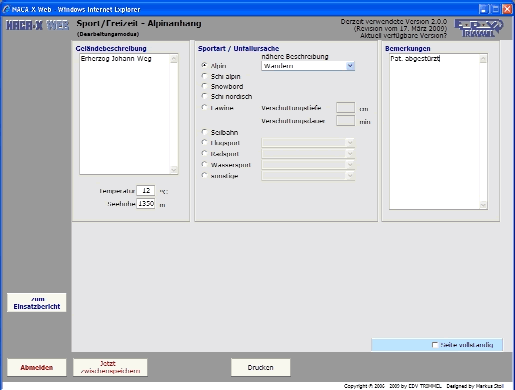Click the Verschüttungsdauer min field
Image resolution: width=515 pixels, height=390 pixels.
pyautogui.click(x=345, y=121)
